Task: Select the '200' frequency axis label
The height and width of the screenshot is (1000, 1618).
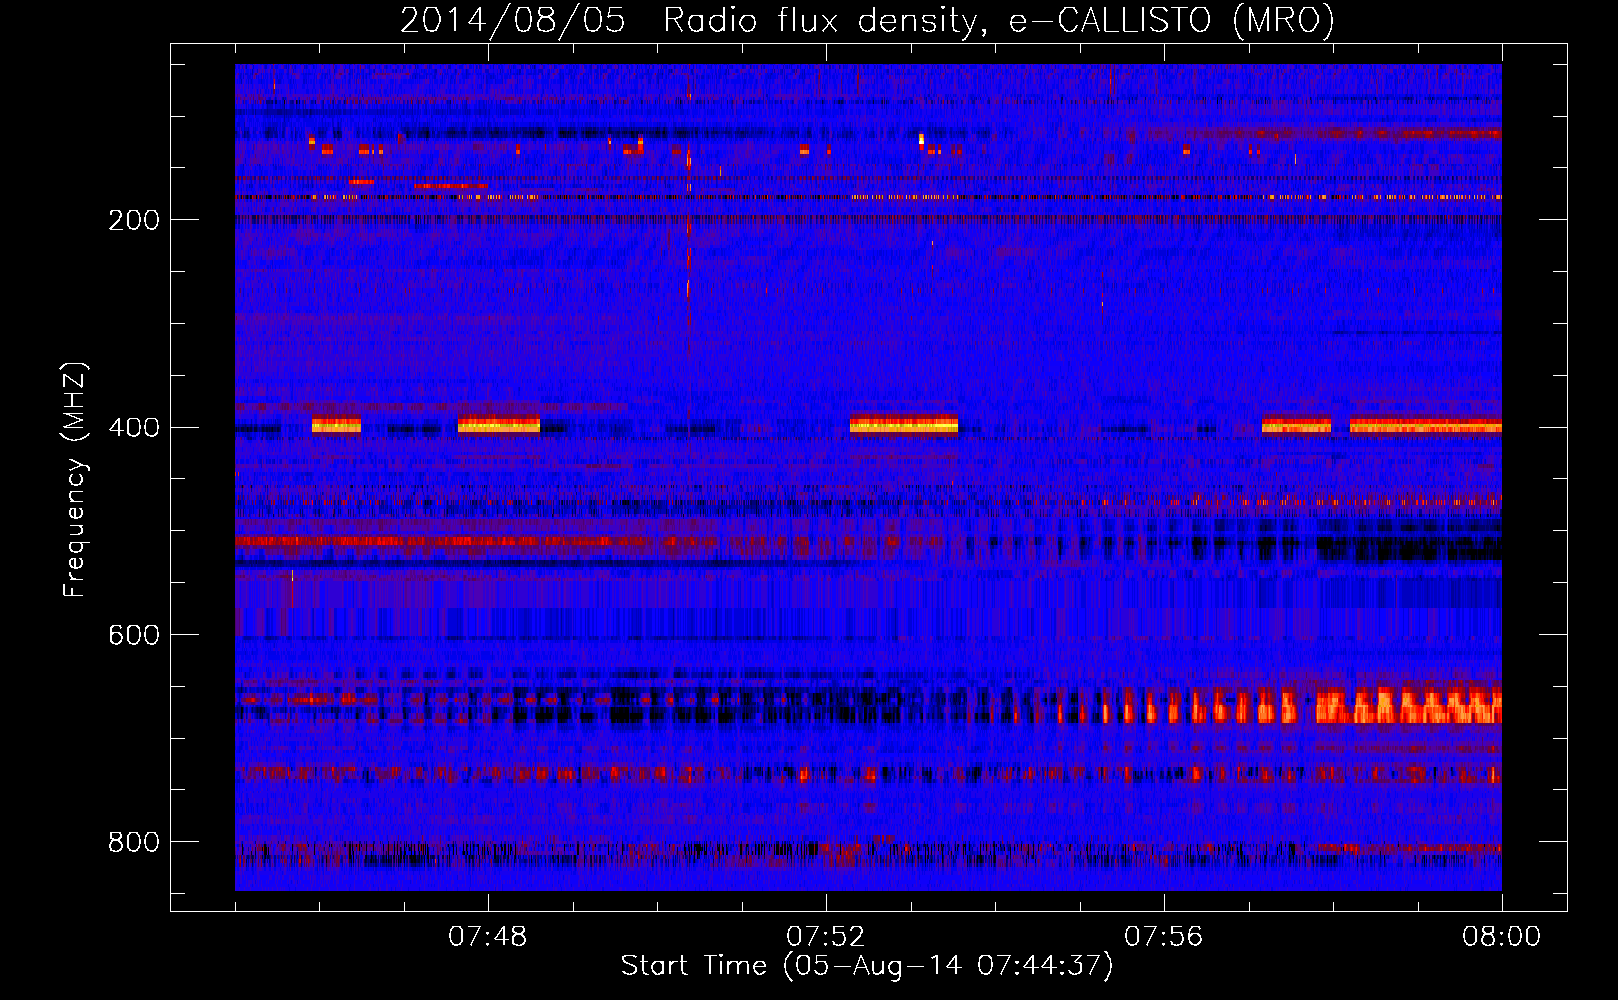Action: coord(134,220)
